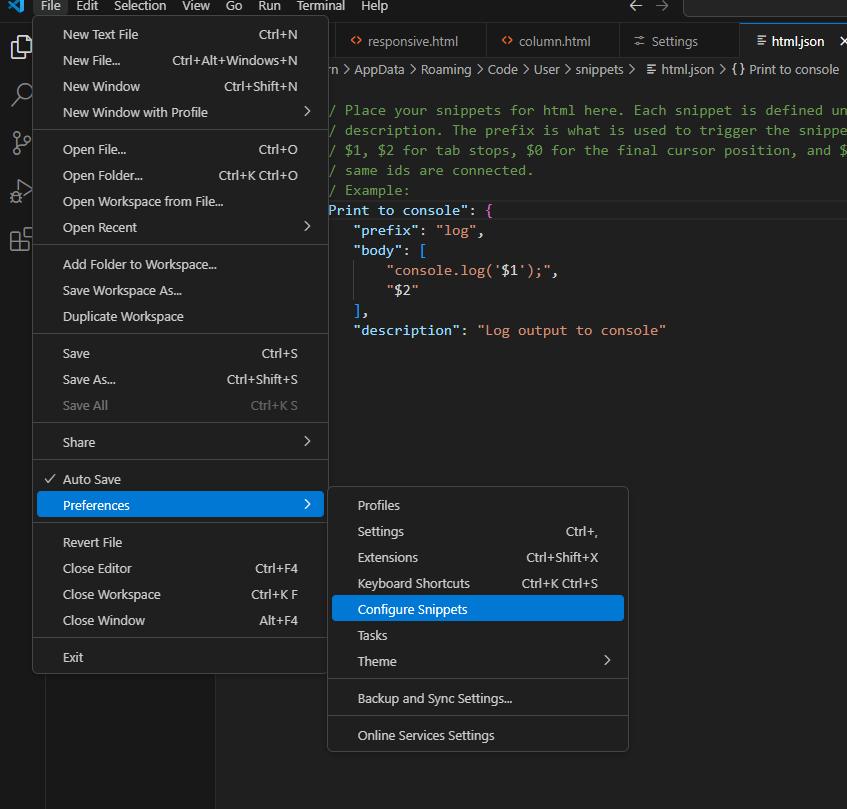The image size is (847, 809).
Task: Switch to the Settings tab
Action: [678, 41]
